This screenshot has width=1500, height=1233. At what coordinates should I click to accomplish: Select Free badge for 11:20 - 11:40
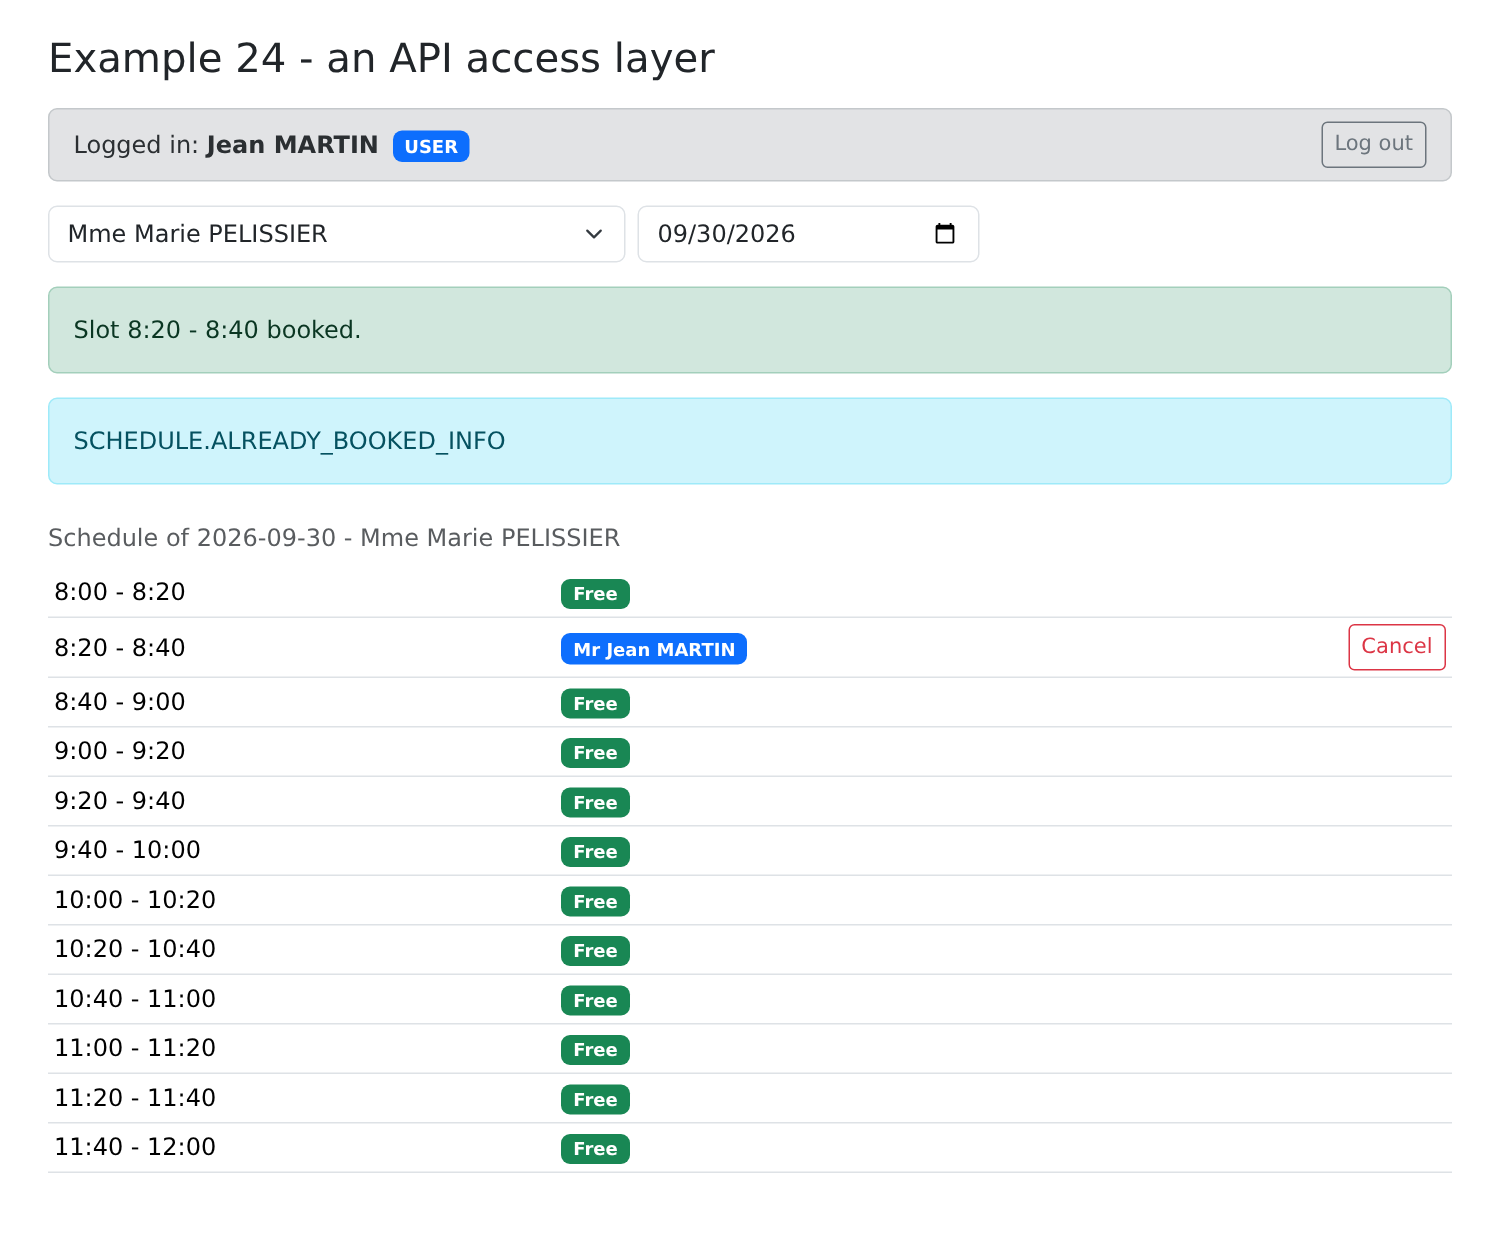[595, 1100]
